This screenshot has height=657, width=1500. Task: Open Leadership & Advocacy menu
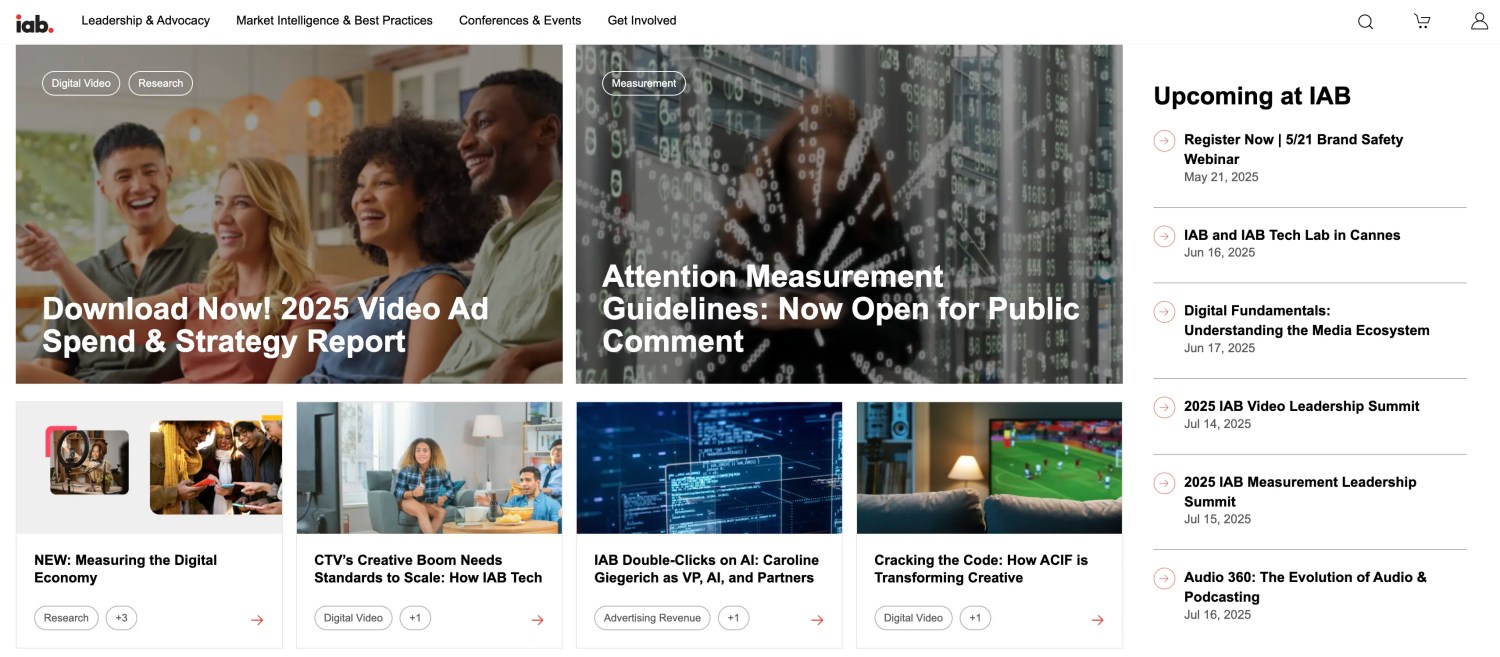pos(145,20)
